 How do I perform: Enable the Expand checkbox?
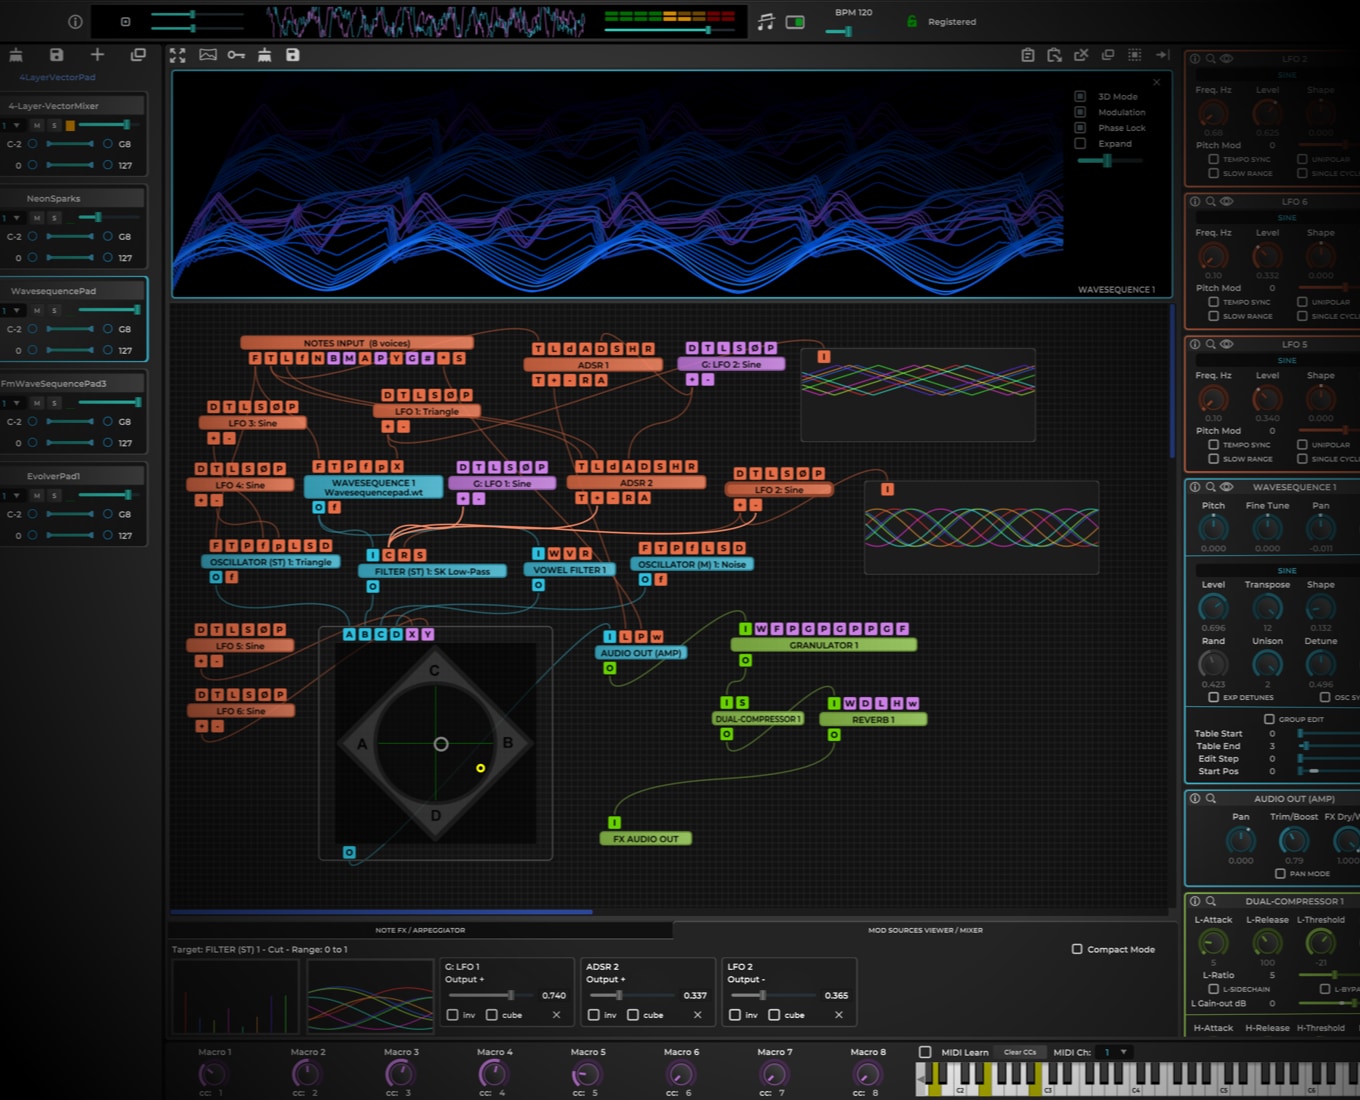pos(1080,144)
